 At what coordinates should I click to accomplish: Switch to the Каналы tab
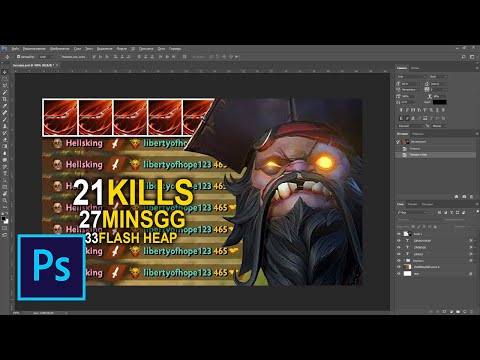click(x=413, y=204)
